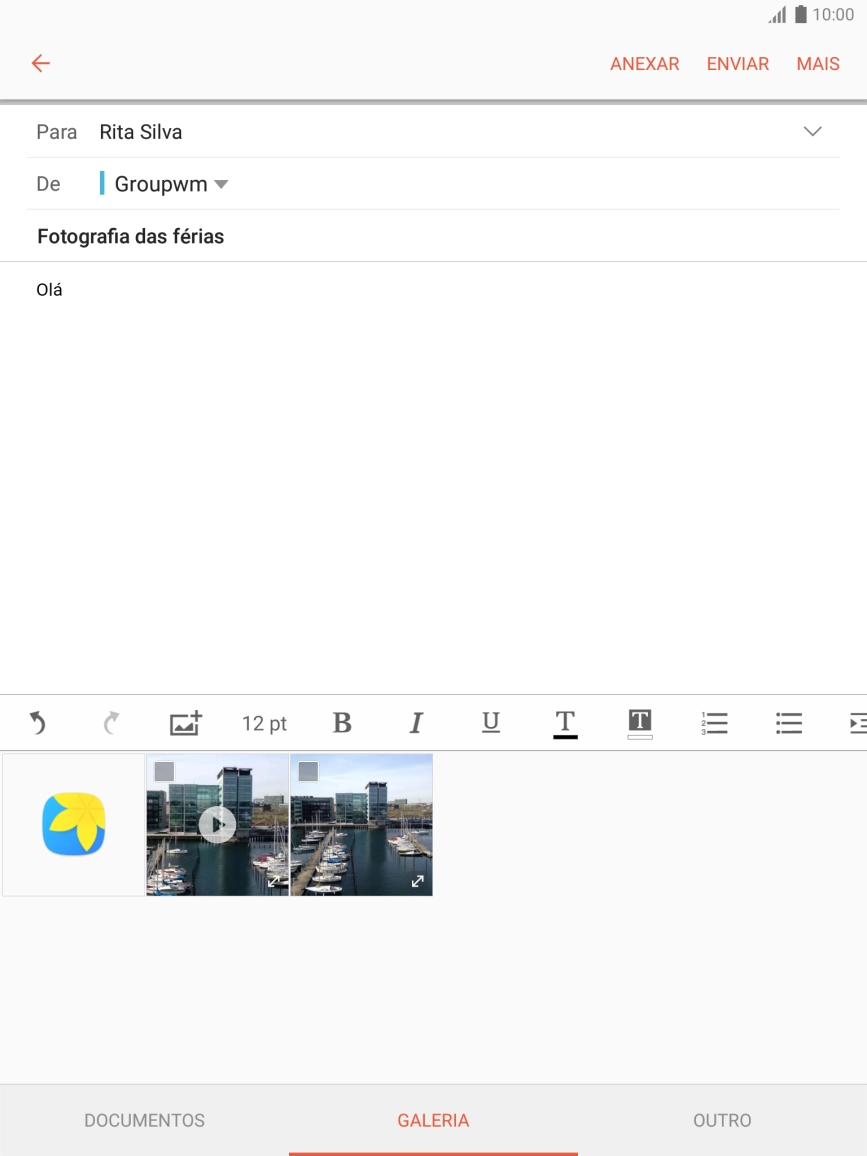Expand the recipient field chevron
The height and width of the screenshot is (1156, 867).
(x=812, y=132)
